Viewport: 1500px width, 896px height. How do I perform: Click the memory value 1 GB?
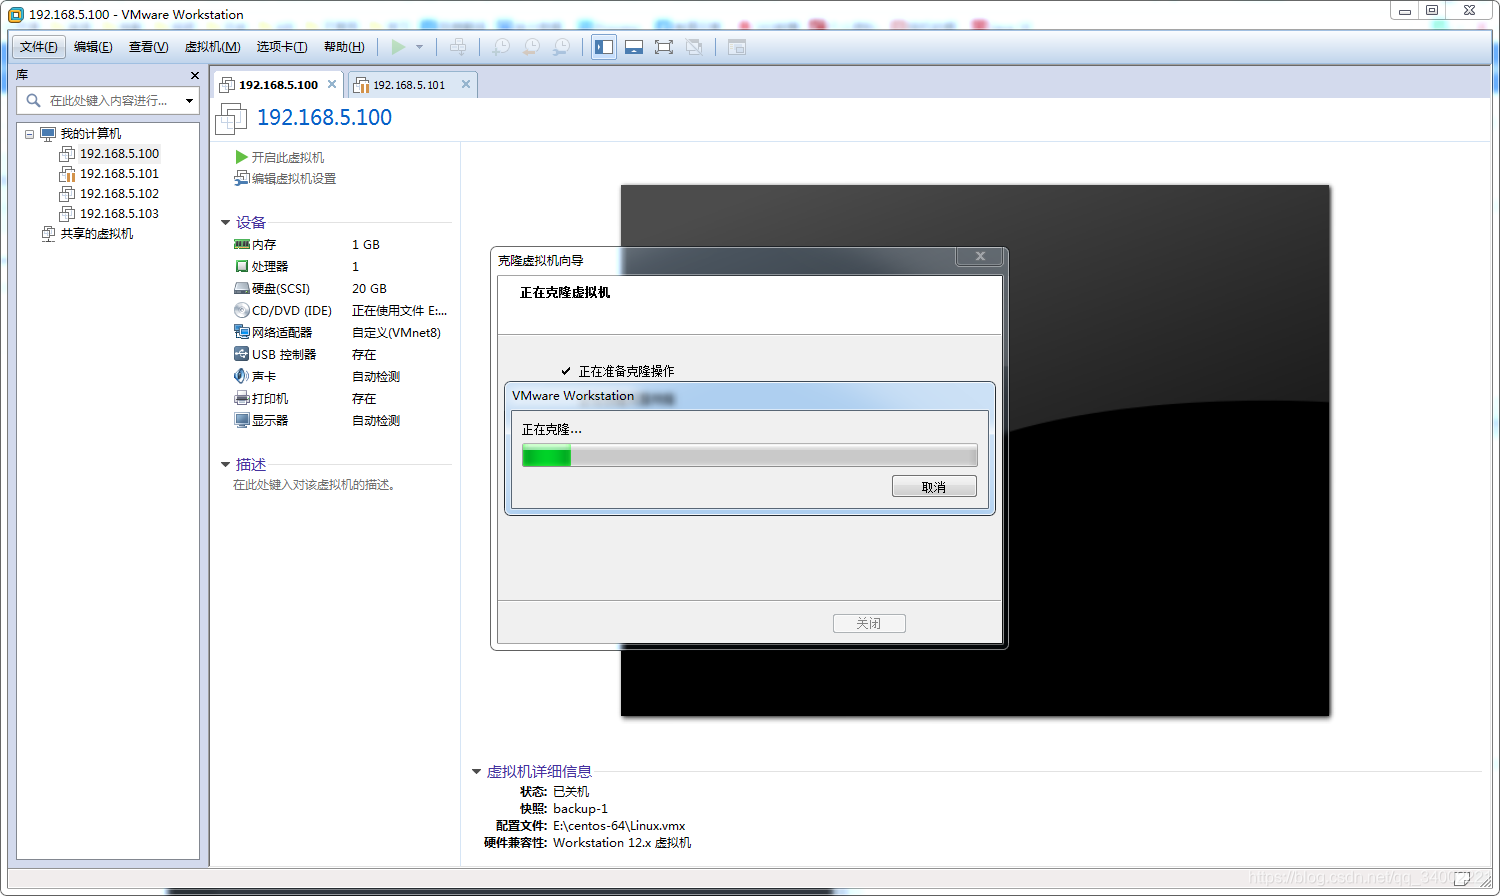(366, 245)
